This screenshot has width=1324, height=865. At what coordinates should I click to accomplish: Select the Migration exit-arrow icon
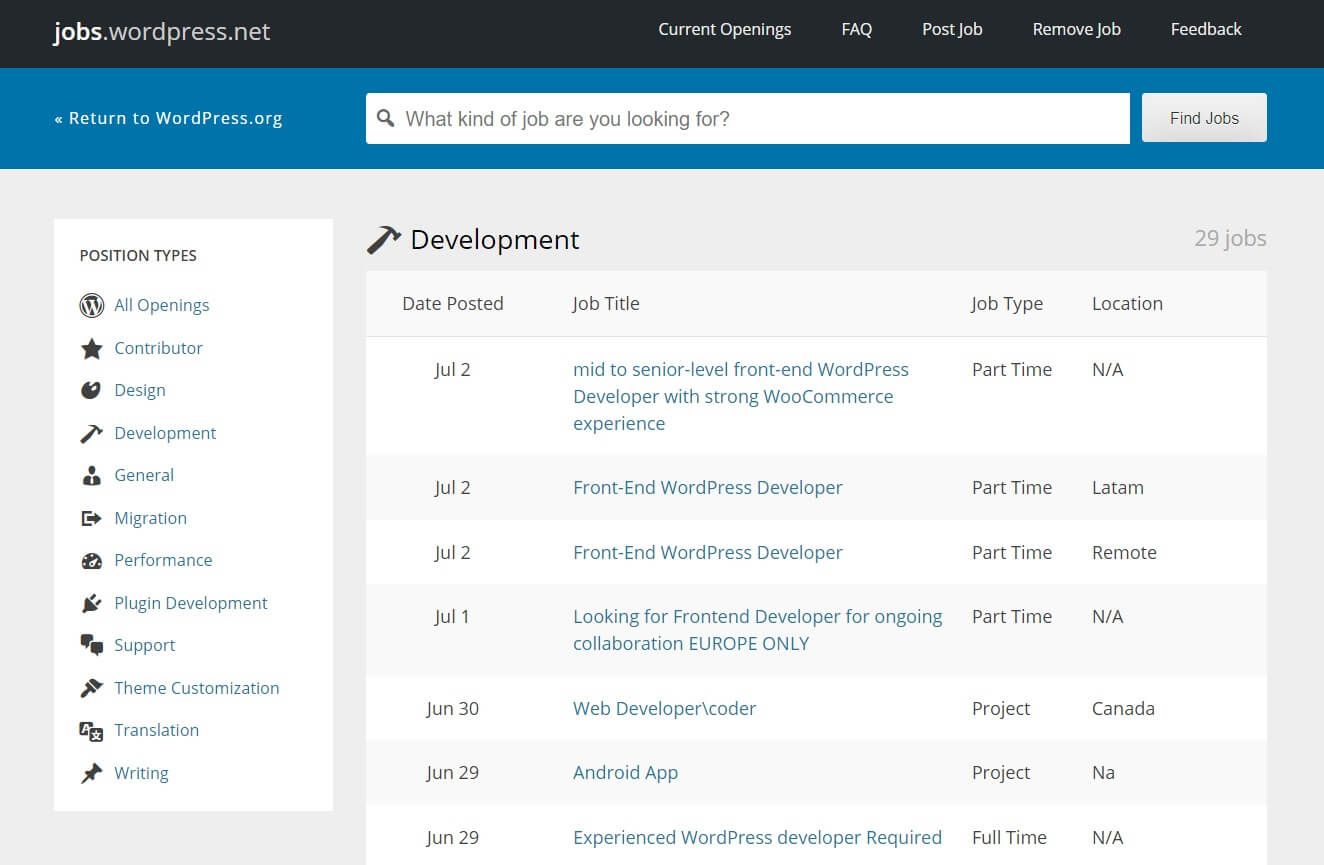click(x=91, y=517)
